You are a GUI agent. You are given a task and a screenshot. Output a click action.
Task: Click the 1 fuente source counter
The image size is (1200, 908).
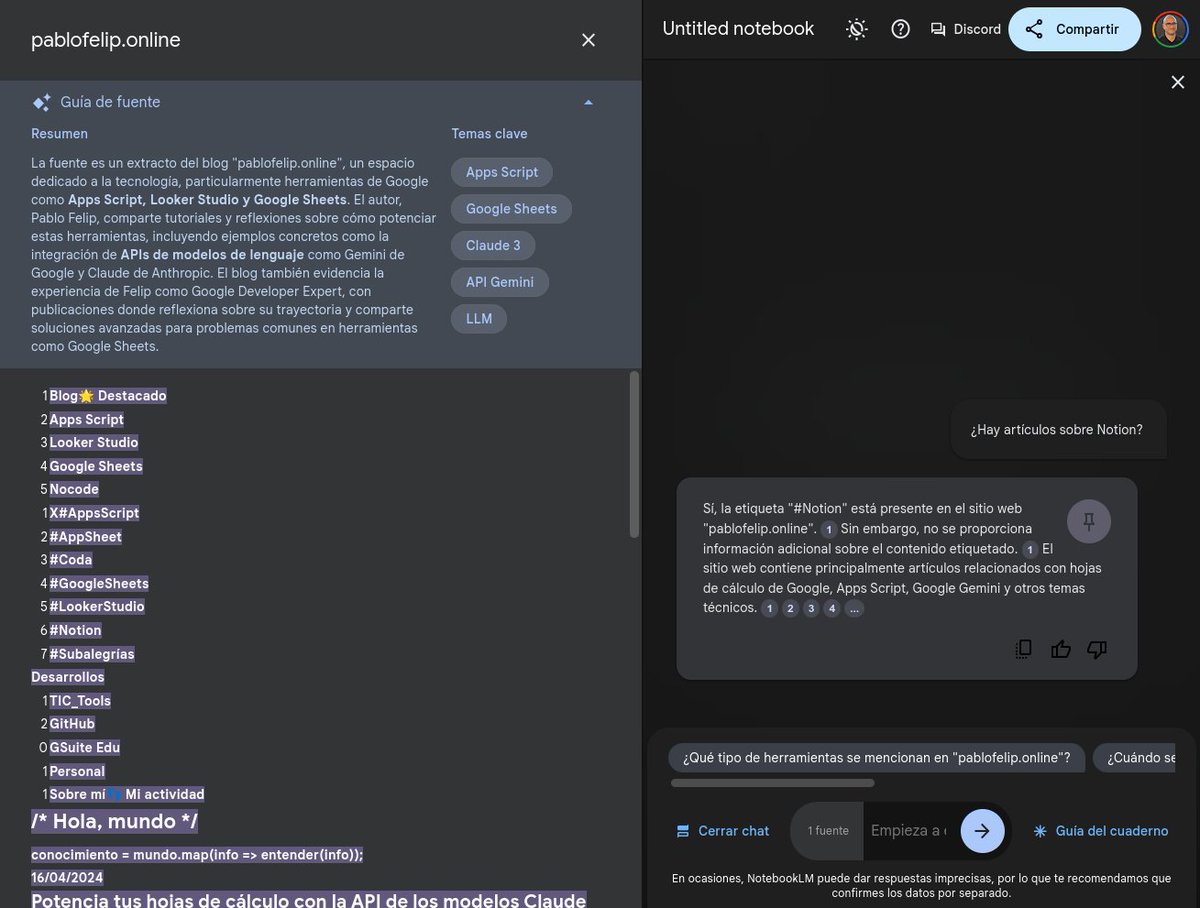point(828,831)
